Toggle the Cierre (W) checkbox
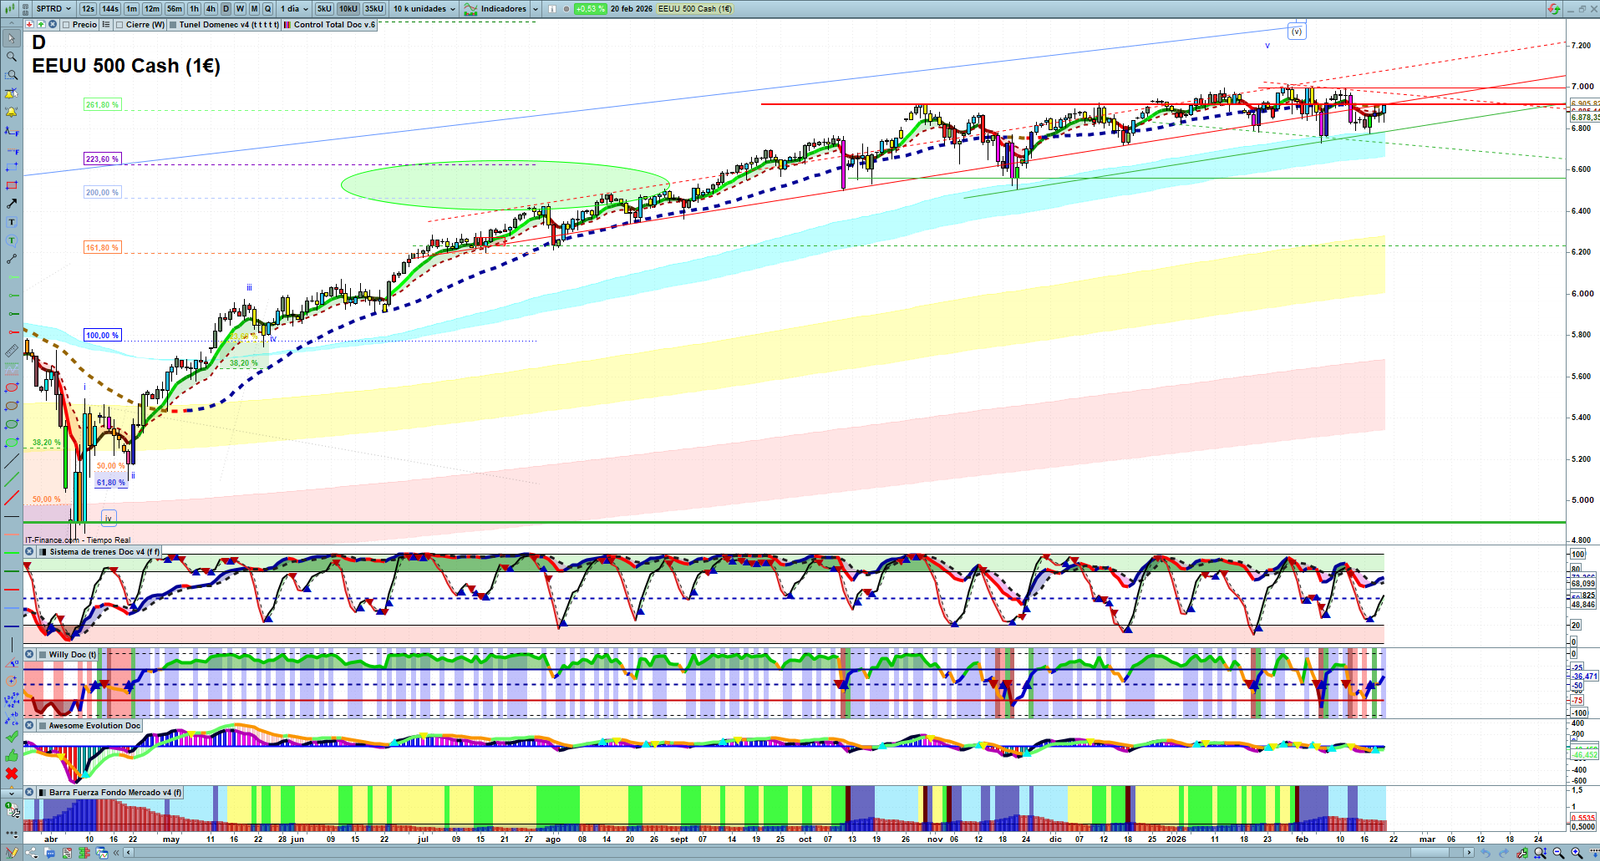 (120, 24)
